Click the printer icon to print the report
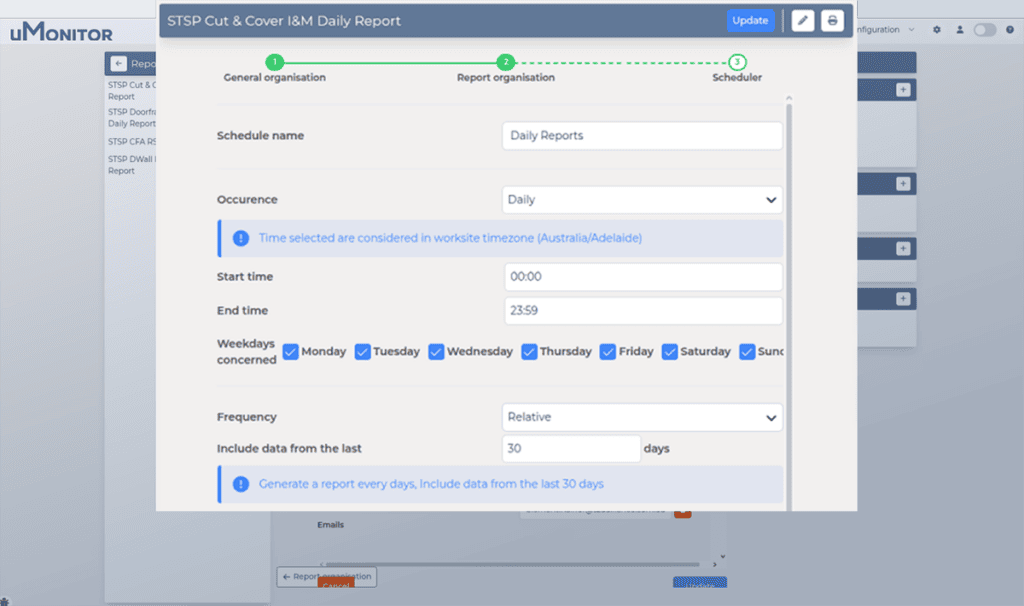This screenshot has height=606, width=1024. [x=833, y=20]
